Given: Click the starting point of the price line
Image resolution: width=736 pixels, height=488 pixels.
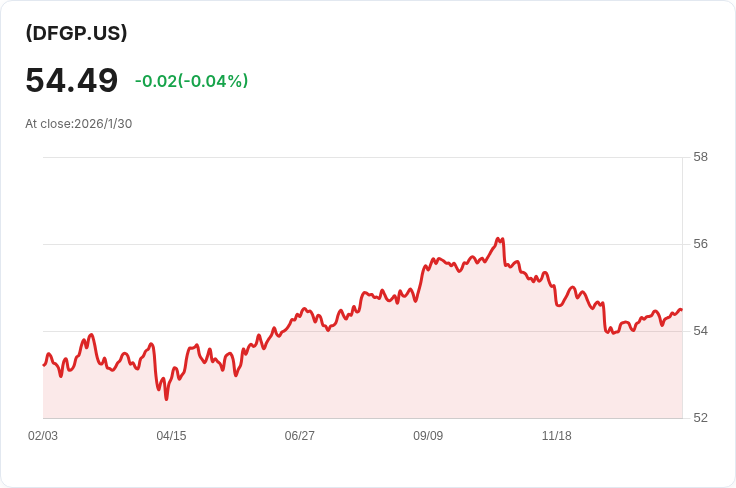Looking at the screenshot, I should [44, 364].
